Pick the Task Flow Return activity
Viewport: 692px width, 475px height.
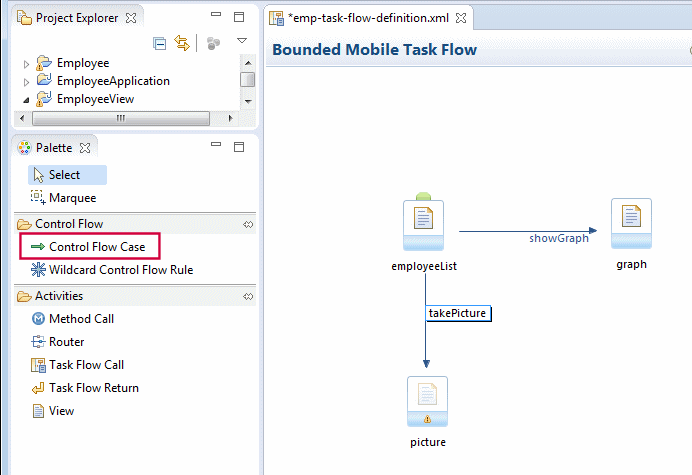tap(85, 388)
